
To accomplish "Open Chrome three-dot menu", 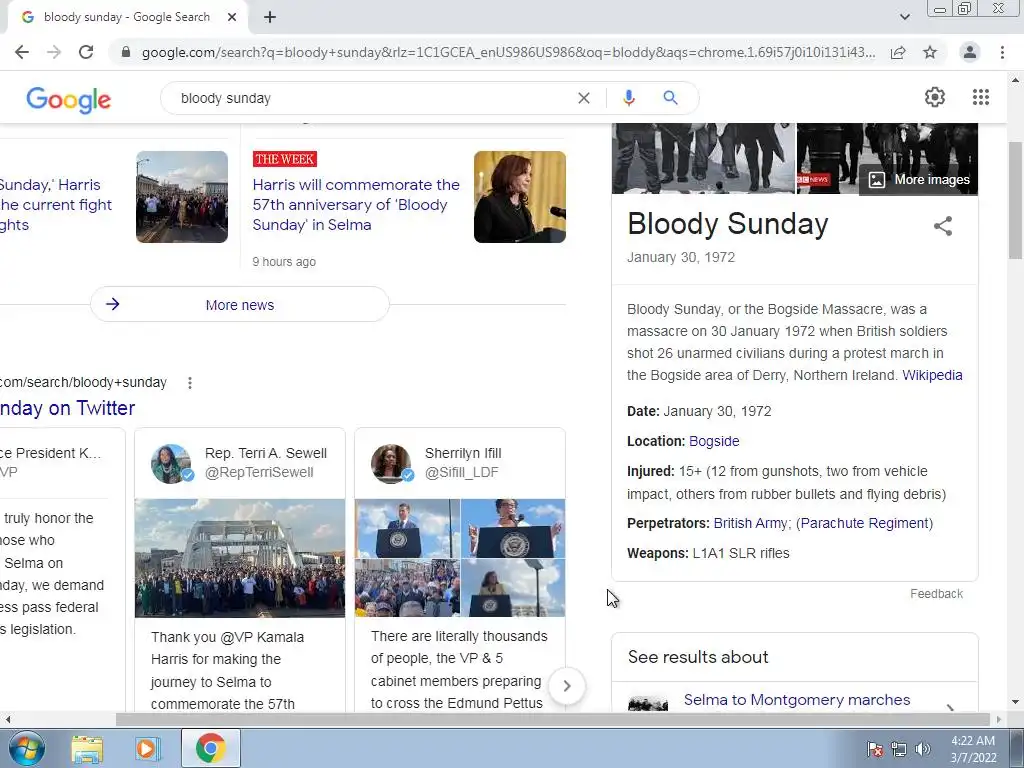I will [x=1002, y=52].
